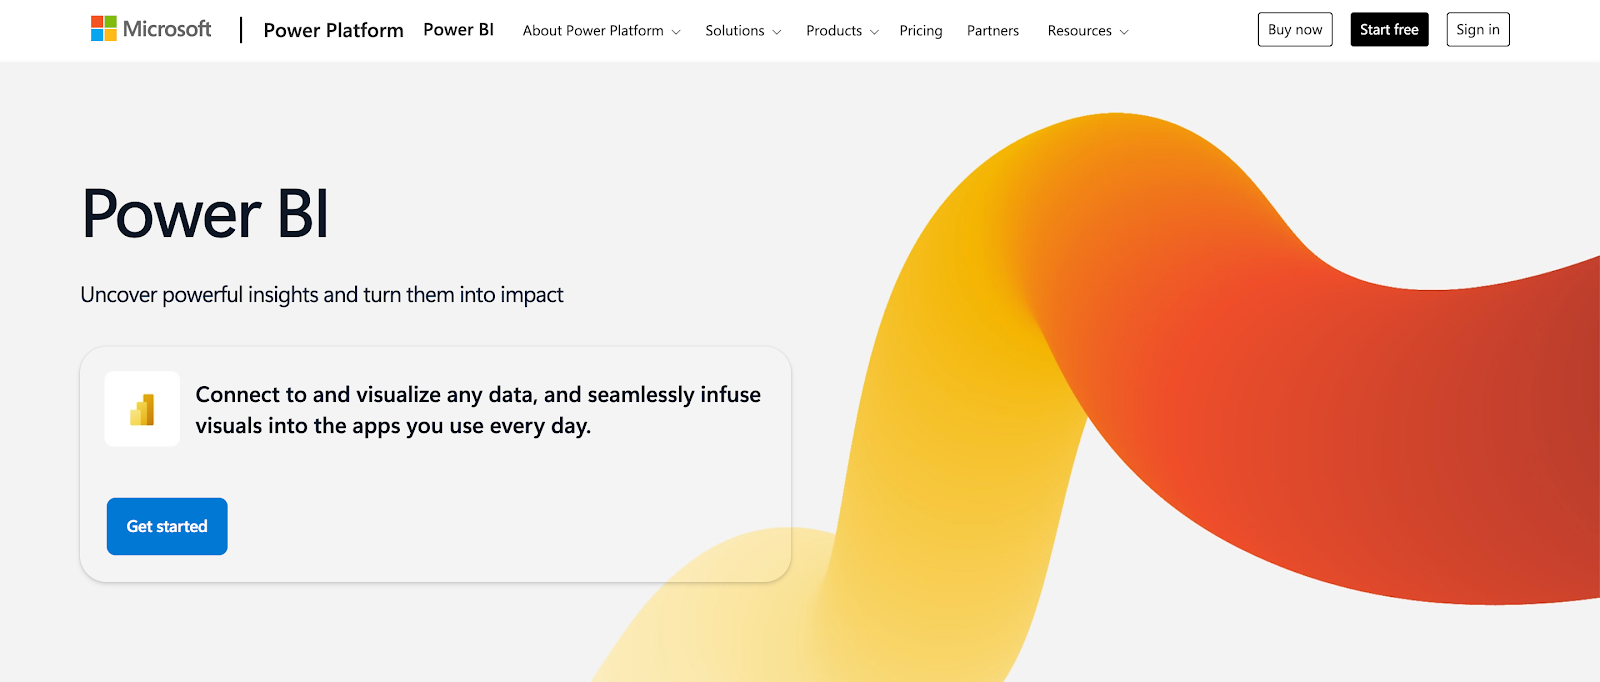1600x682 pixels.
Task: Open the Pricing page
Action: 921,31
